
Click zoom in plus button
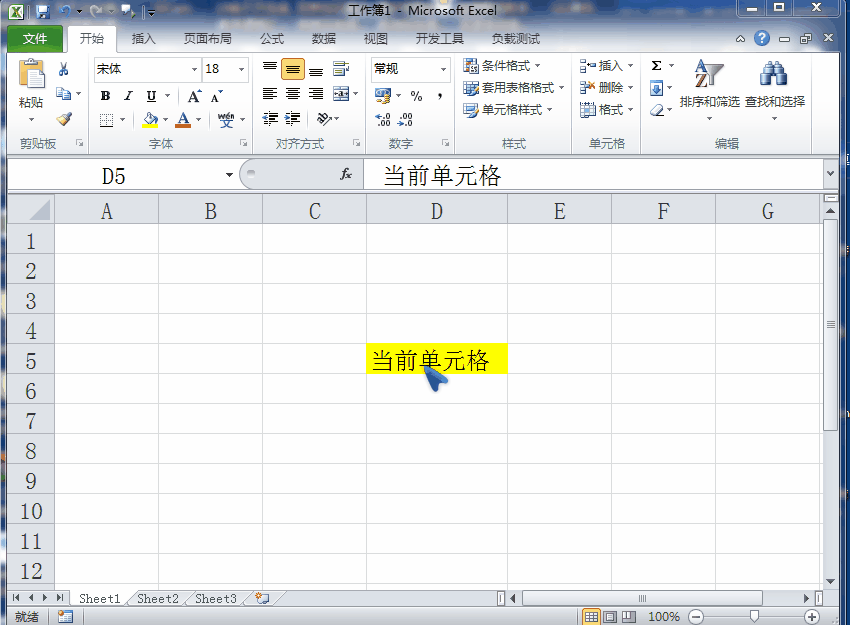point(812,616)
